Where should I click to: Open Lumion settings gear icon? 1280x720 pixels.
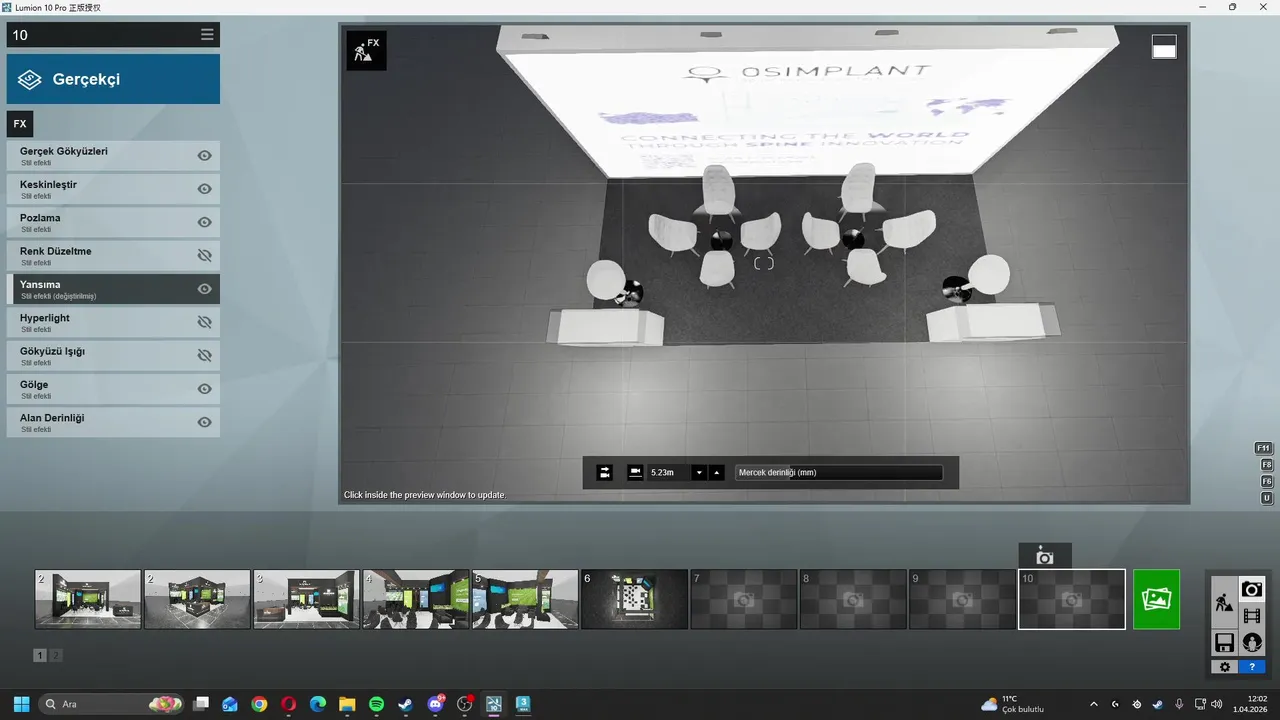(x=1225, y=667)
